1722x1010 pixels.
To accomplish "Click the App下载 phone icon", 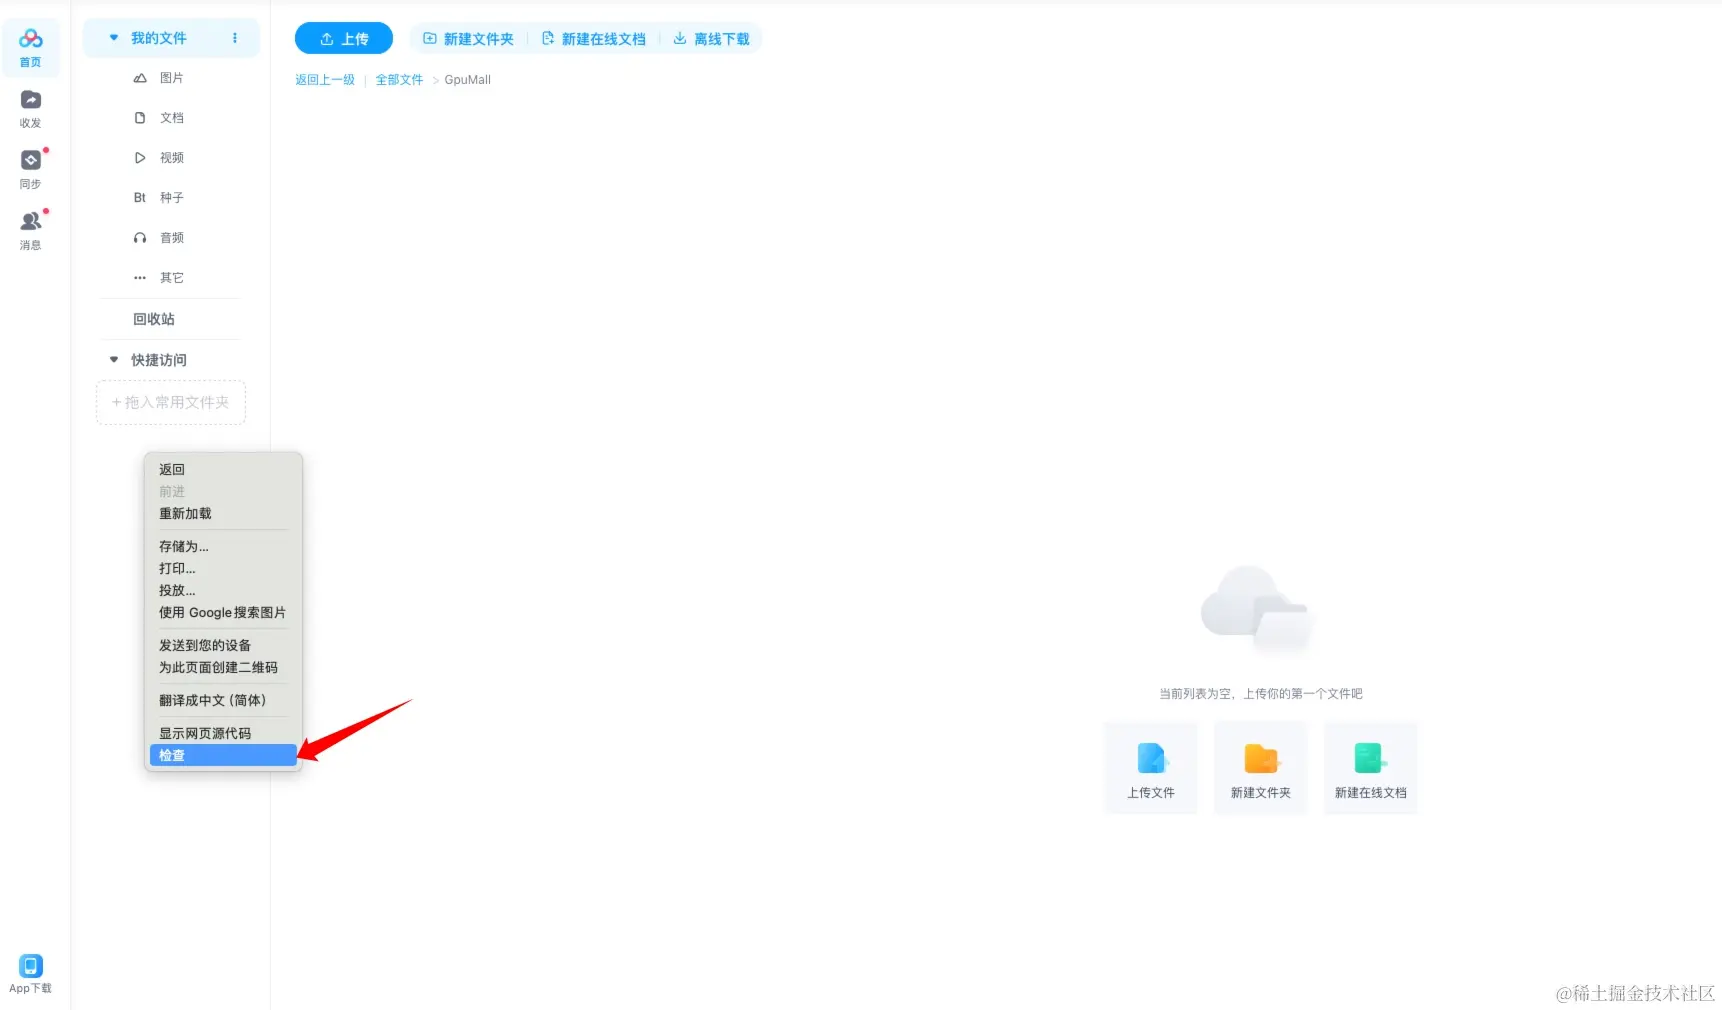I will pyautogui.click(x=31, y=966).
